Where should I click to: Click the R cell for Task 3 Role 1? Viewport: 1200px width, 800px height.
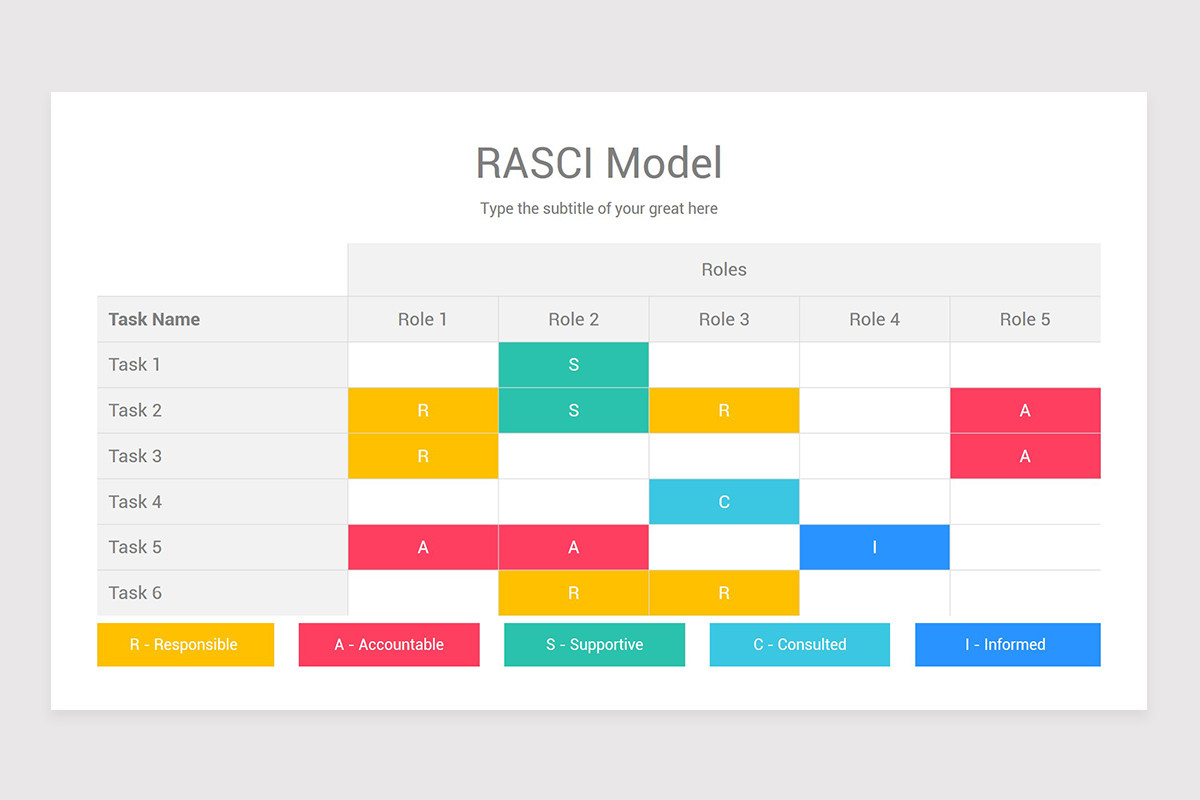pos(422,455)
